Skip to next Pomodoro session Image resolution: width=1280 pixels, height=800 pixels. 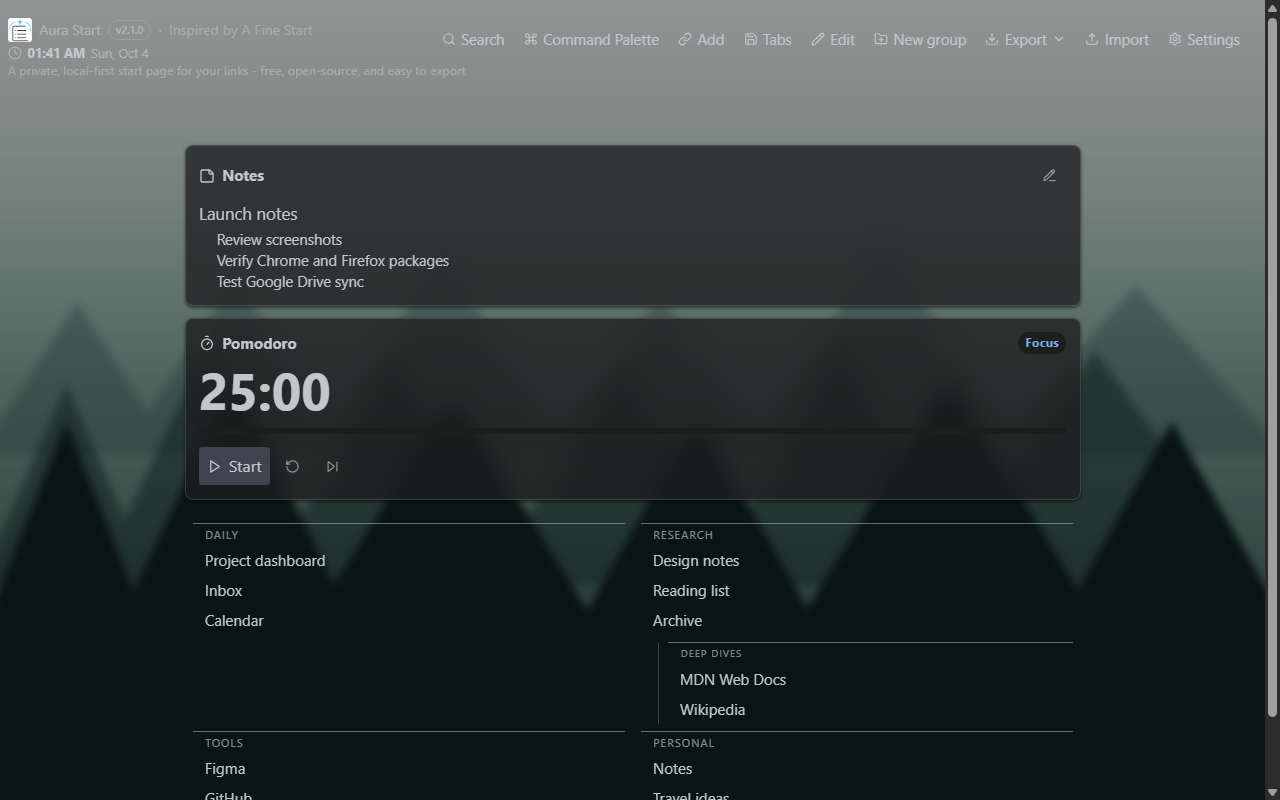coord(332,466)
